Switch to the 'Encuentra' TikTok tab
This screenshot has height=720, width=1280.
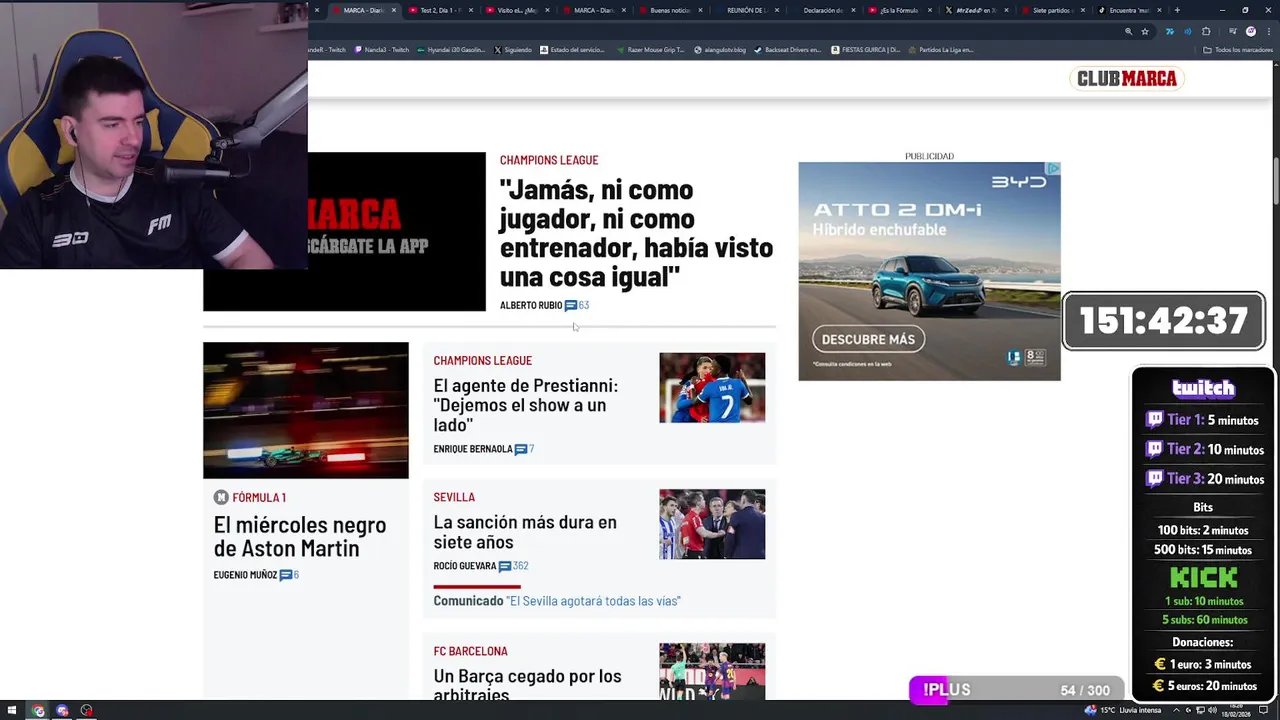[x=1129, y=10]
